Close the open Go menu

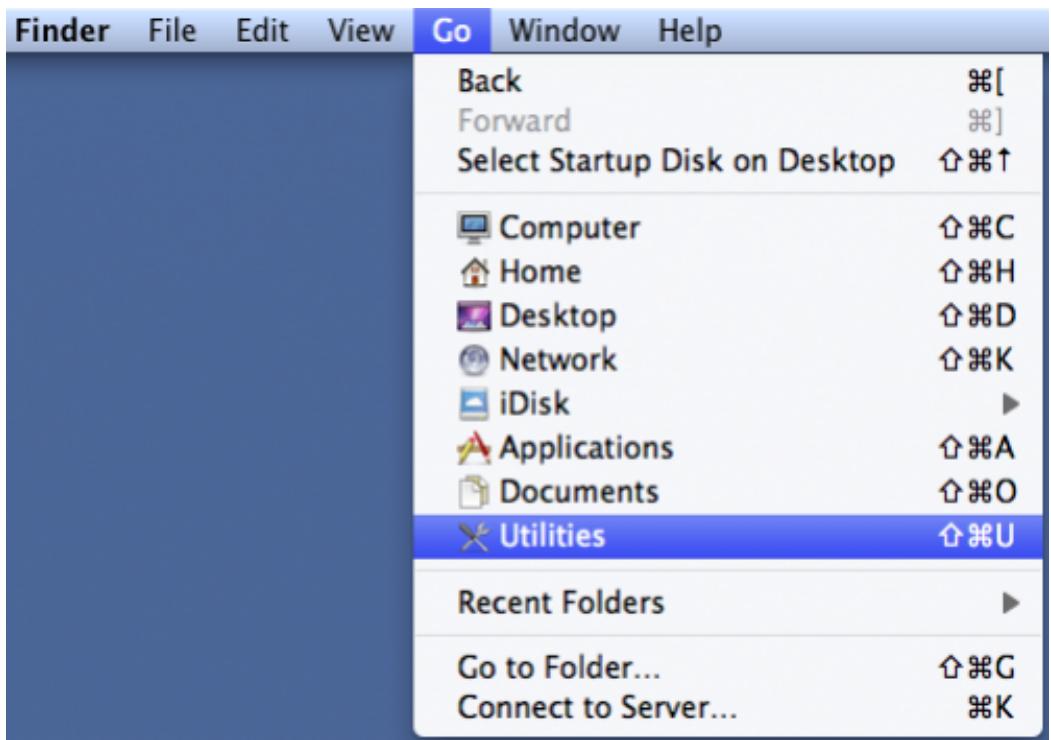tap(452, 31)
